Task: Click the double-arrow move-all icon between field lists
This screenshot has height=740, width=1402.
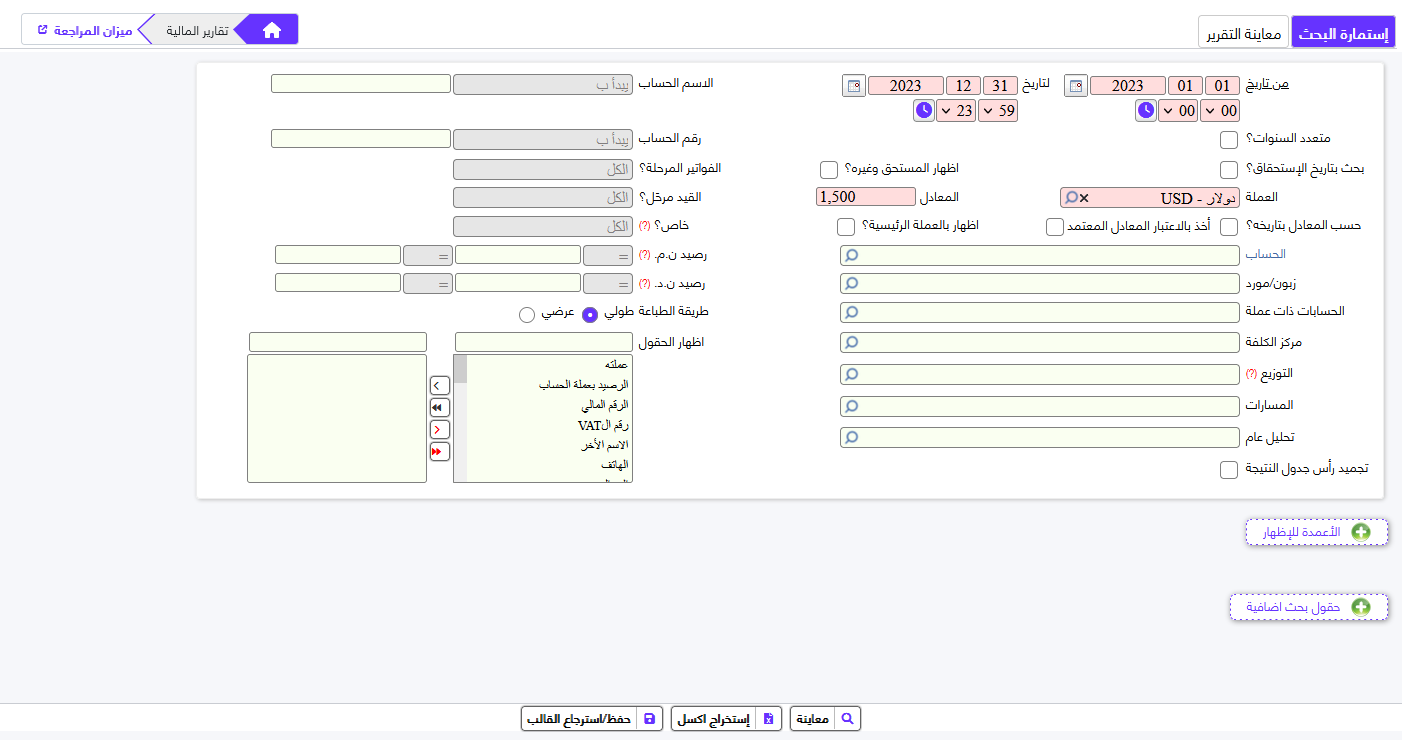Action: click(438, 407)
